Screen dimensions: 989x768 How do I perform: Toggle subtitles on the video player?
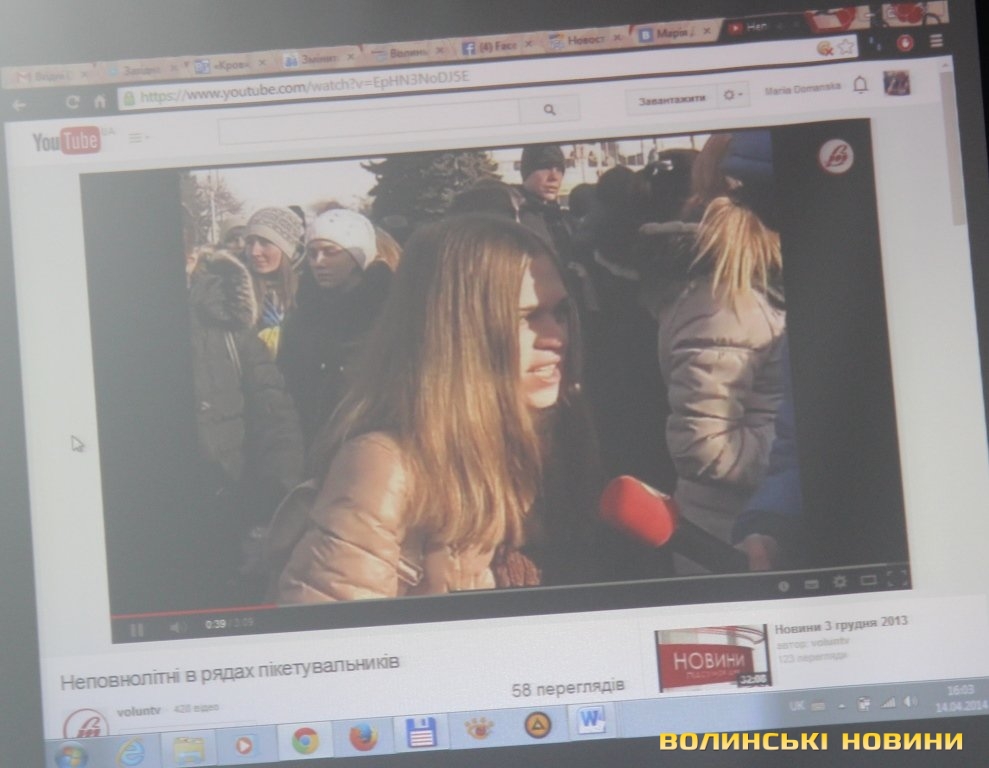point(811,583)
